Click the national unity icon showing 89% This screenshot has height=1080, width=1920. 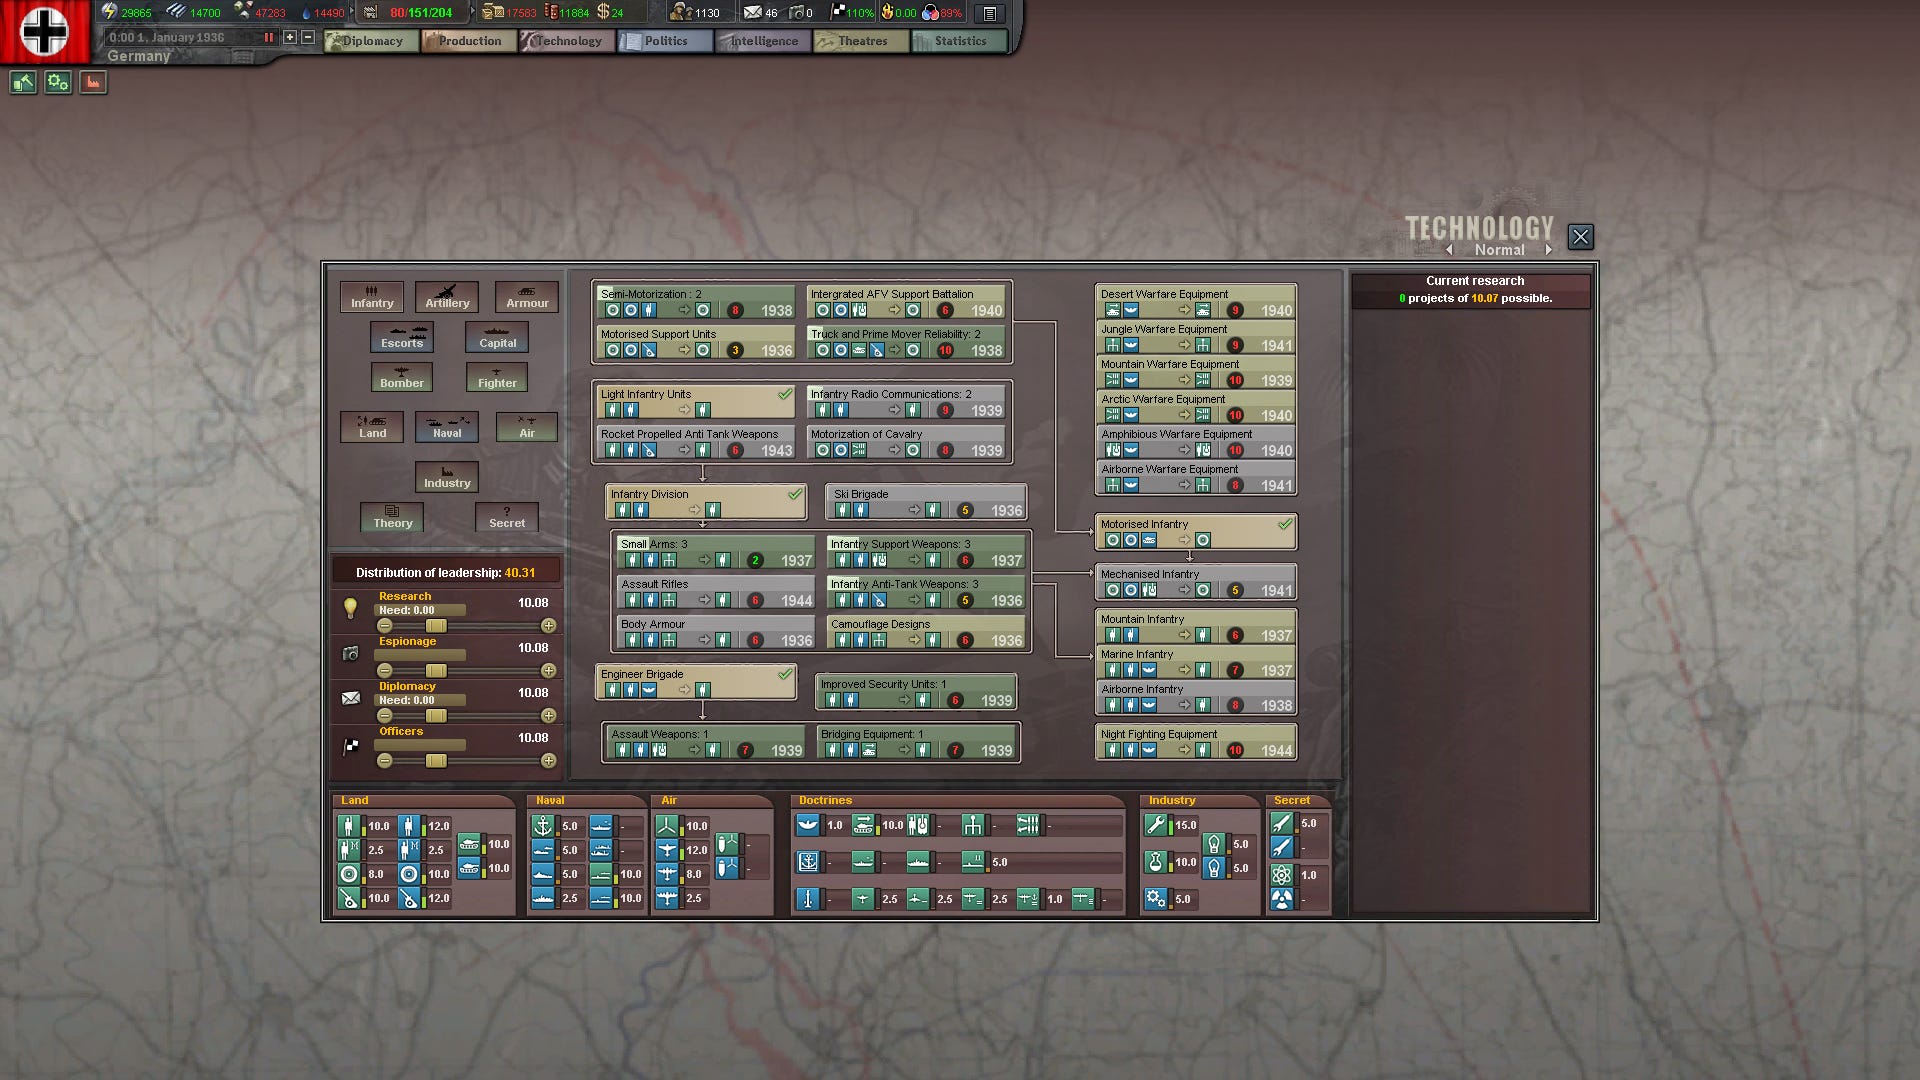pos(931,13)
